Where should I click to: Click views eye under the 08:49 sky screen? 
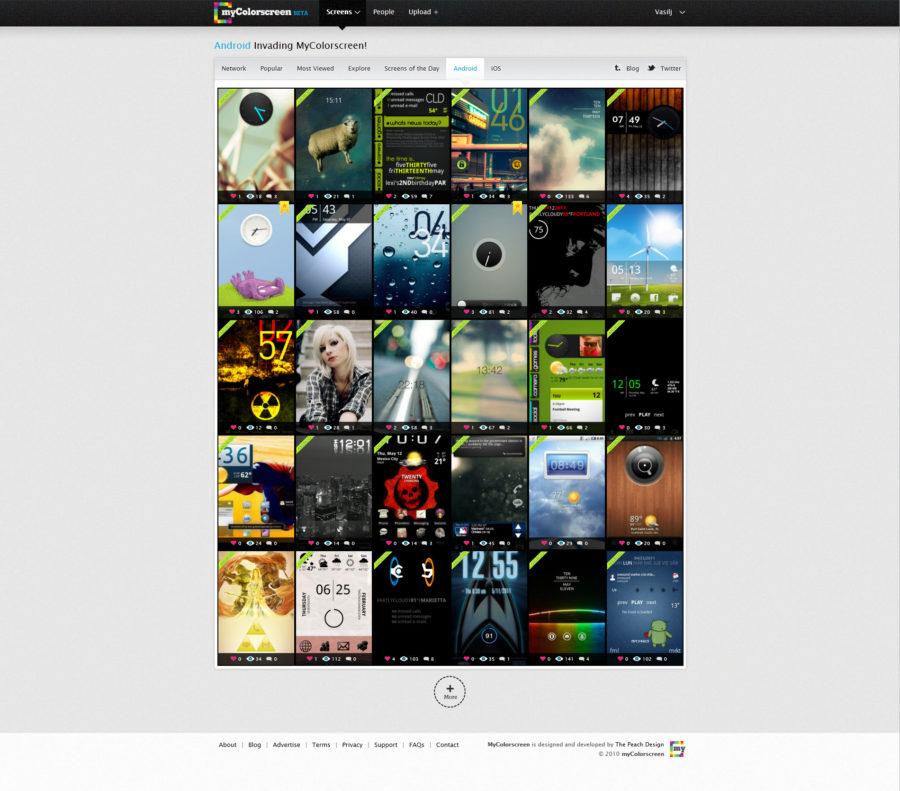(560, 543)
